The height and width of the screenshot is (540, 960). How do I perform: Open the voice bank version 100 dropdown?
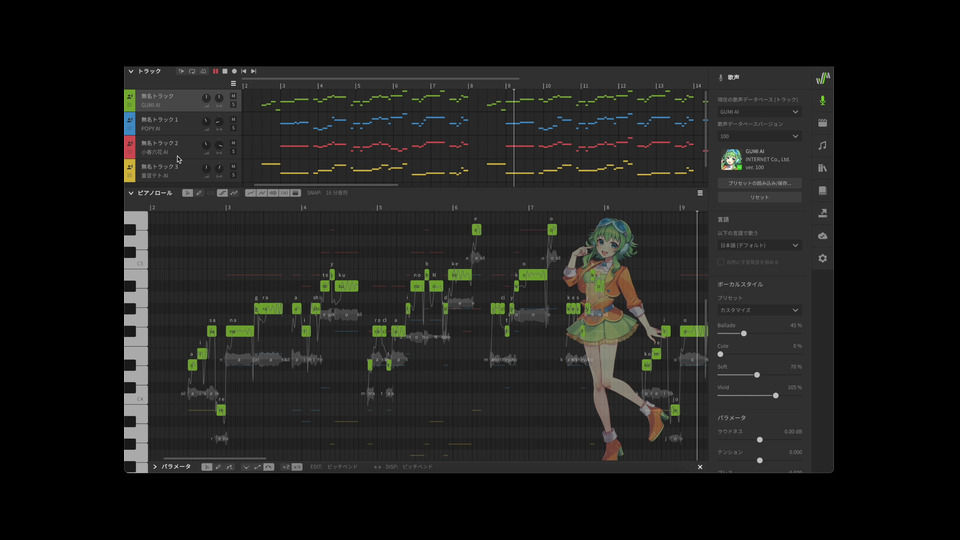759,137
